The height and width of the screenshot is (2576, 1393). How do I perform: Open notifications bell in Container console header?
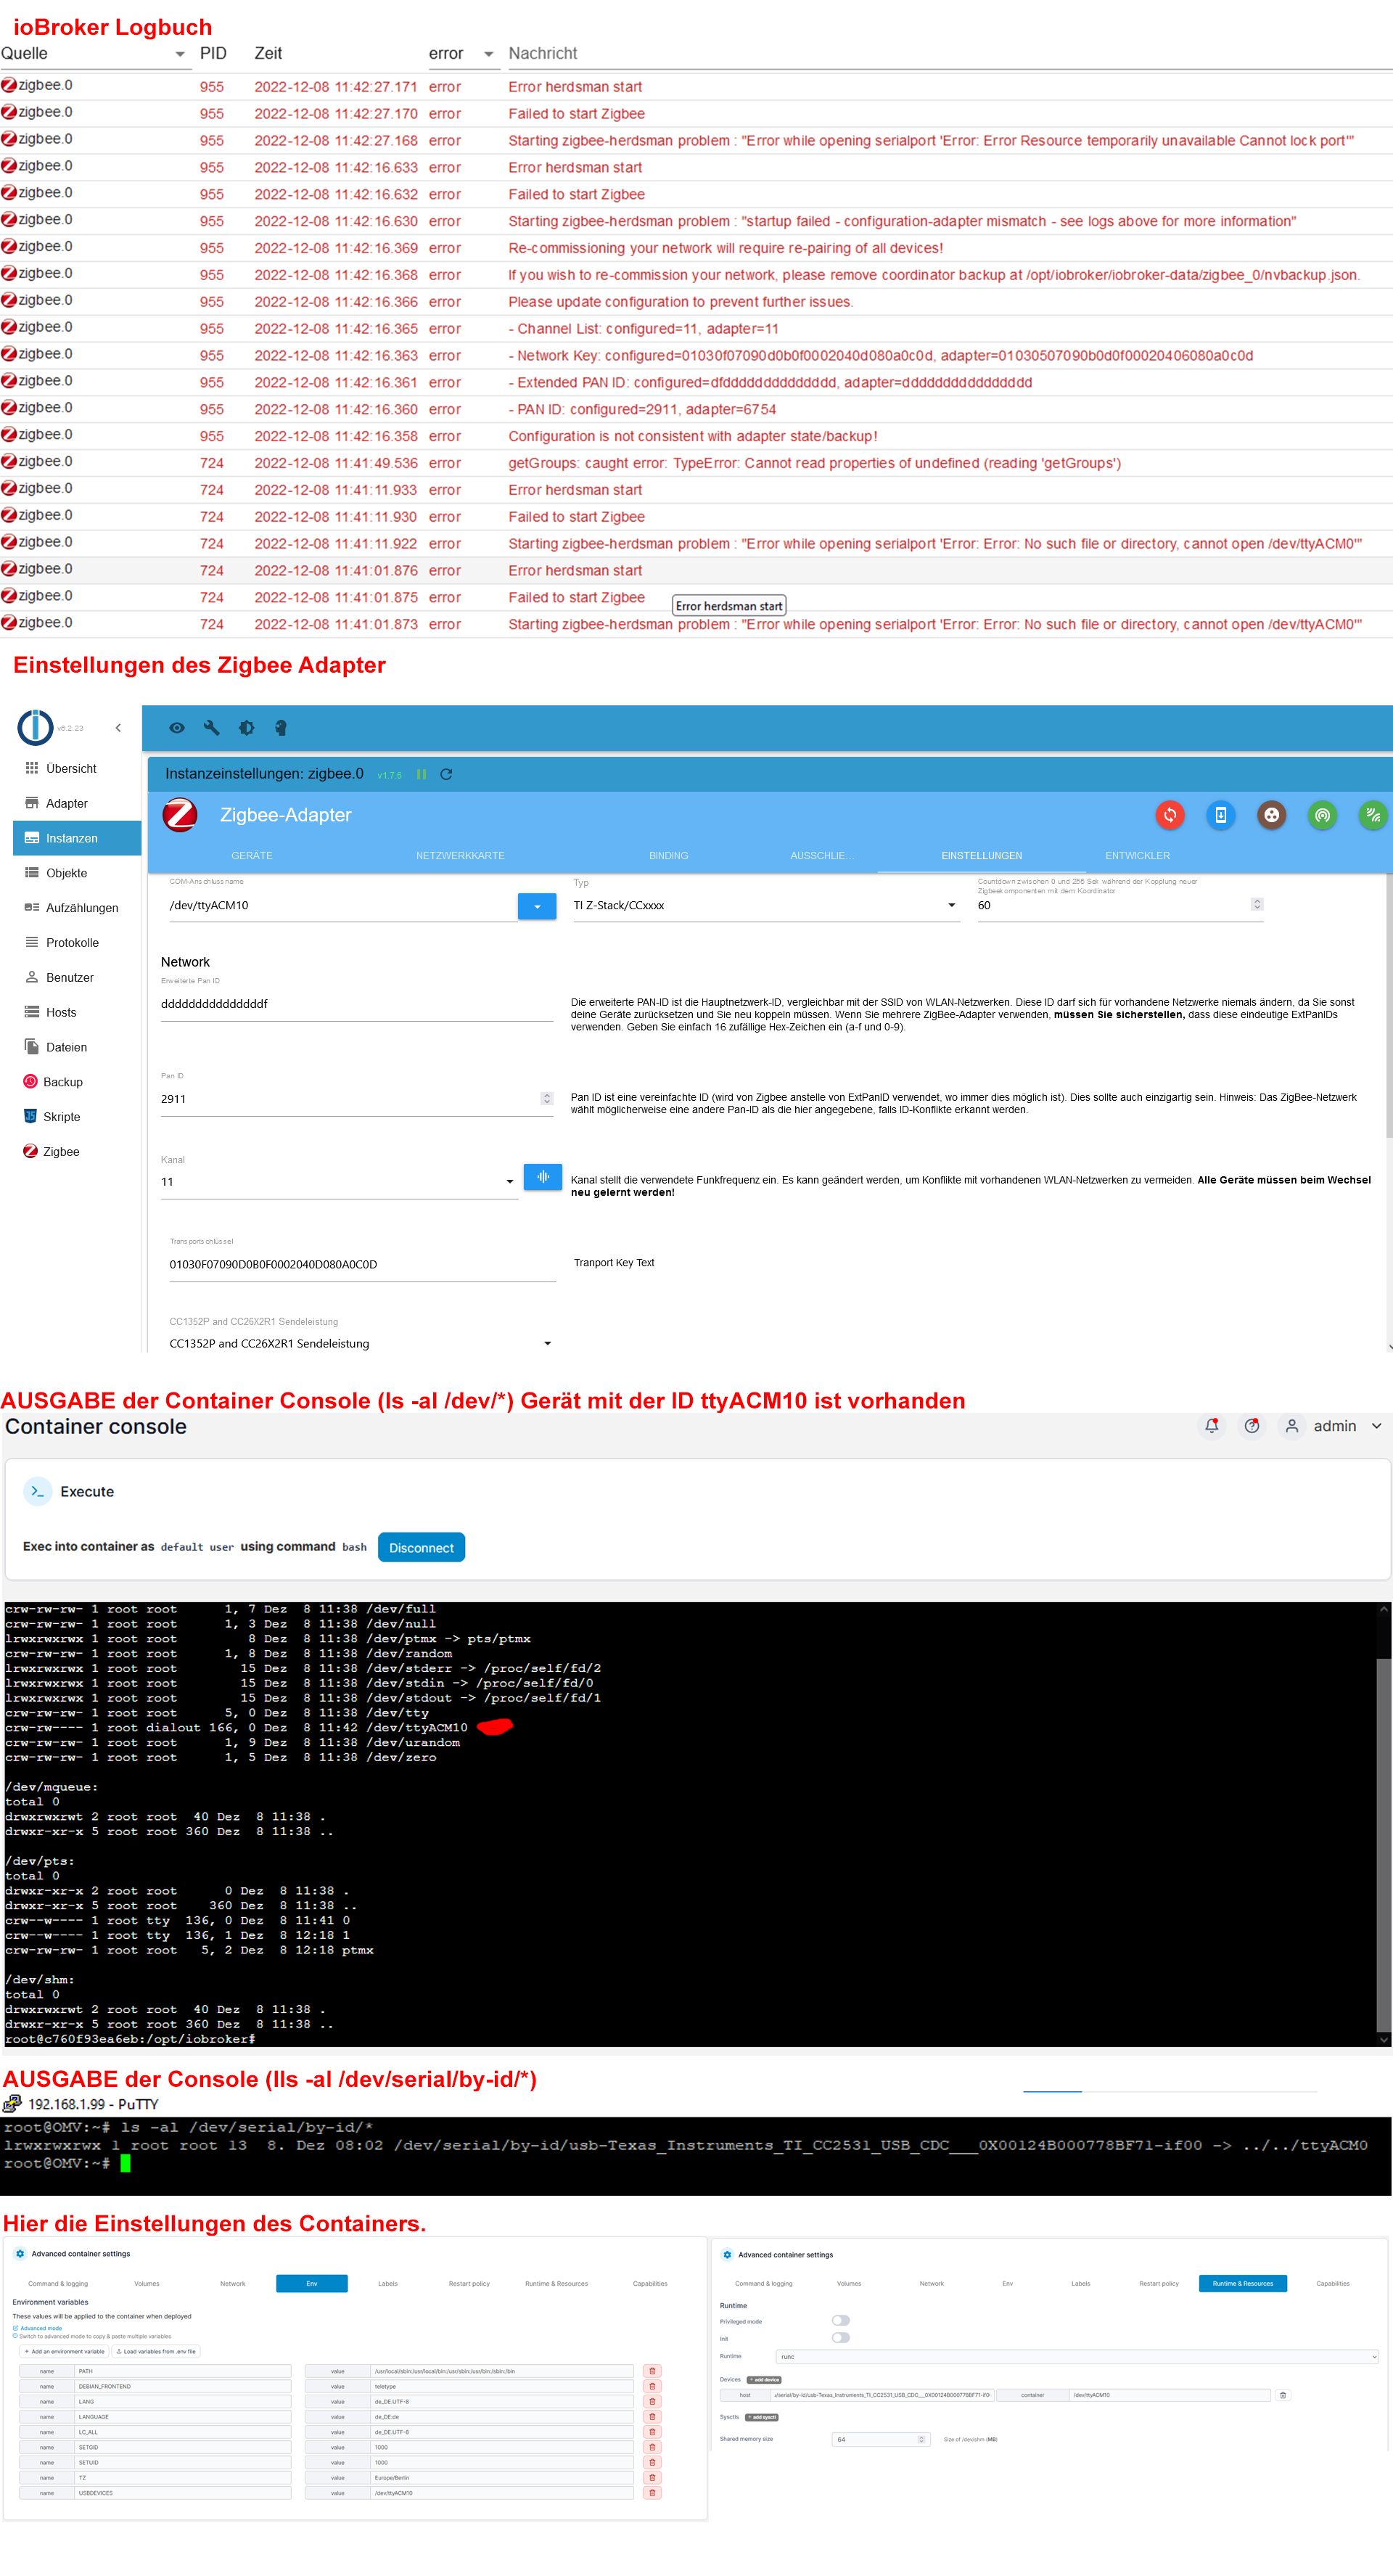click(x=1212, y=1426)
